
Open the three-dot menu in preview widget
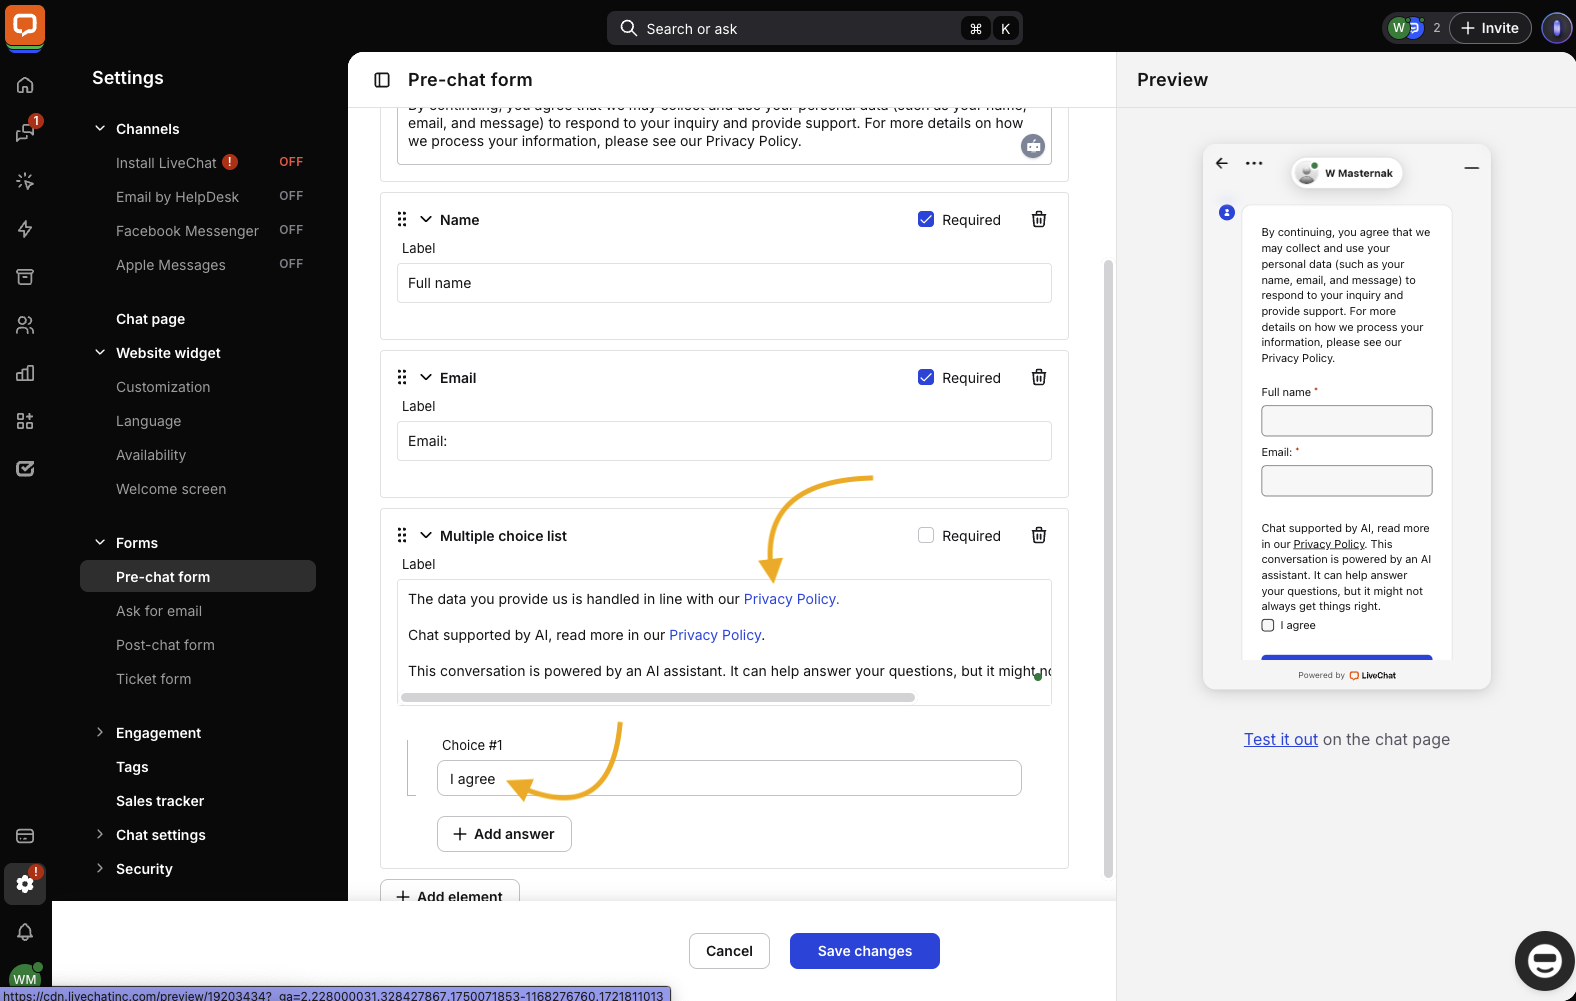tap(1254, 163)
